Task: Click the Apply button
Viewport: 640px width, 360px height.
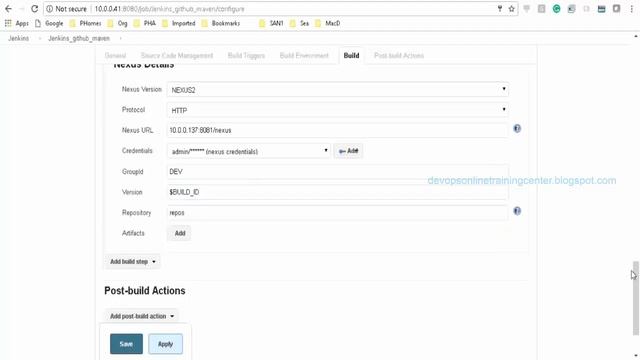Action: pyautogui.click(x=165, y=344)
